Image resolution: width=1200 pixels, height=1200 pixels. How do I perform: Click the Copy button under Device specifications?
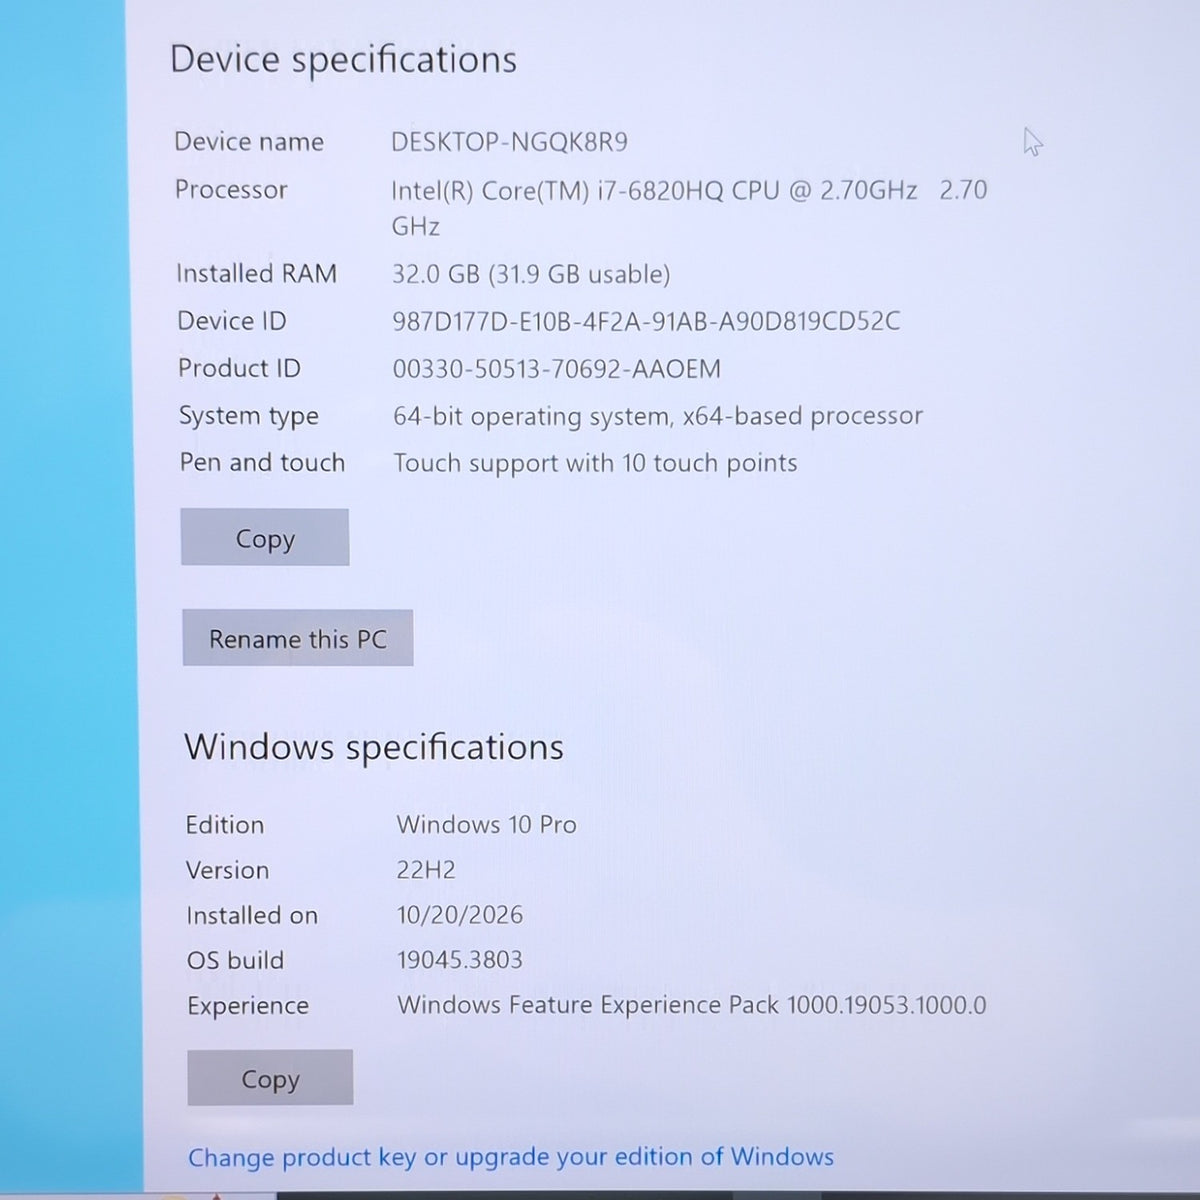[265, 538]
